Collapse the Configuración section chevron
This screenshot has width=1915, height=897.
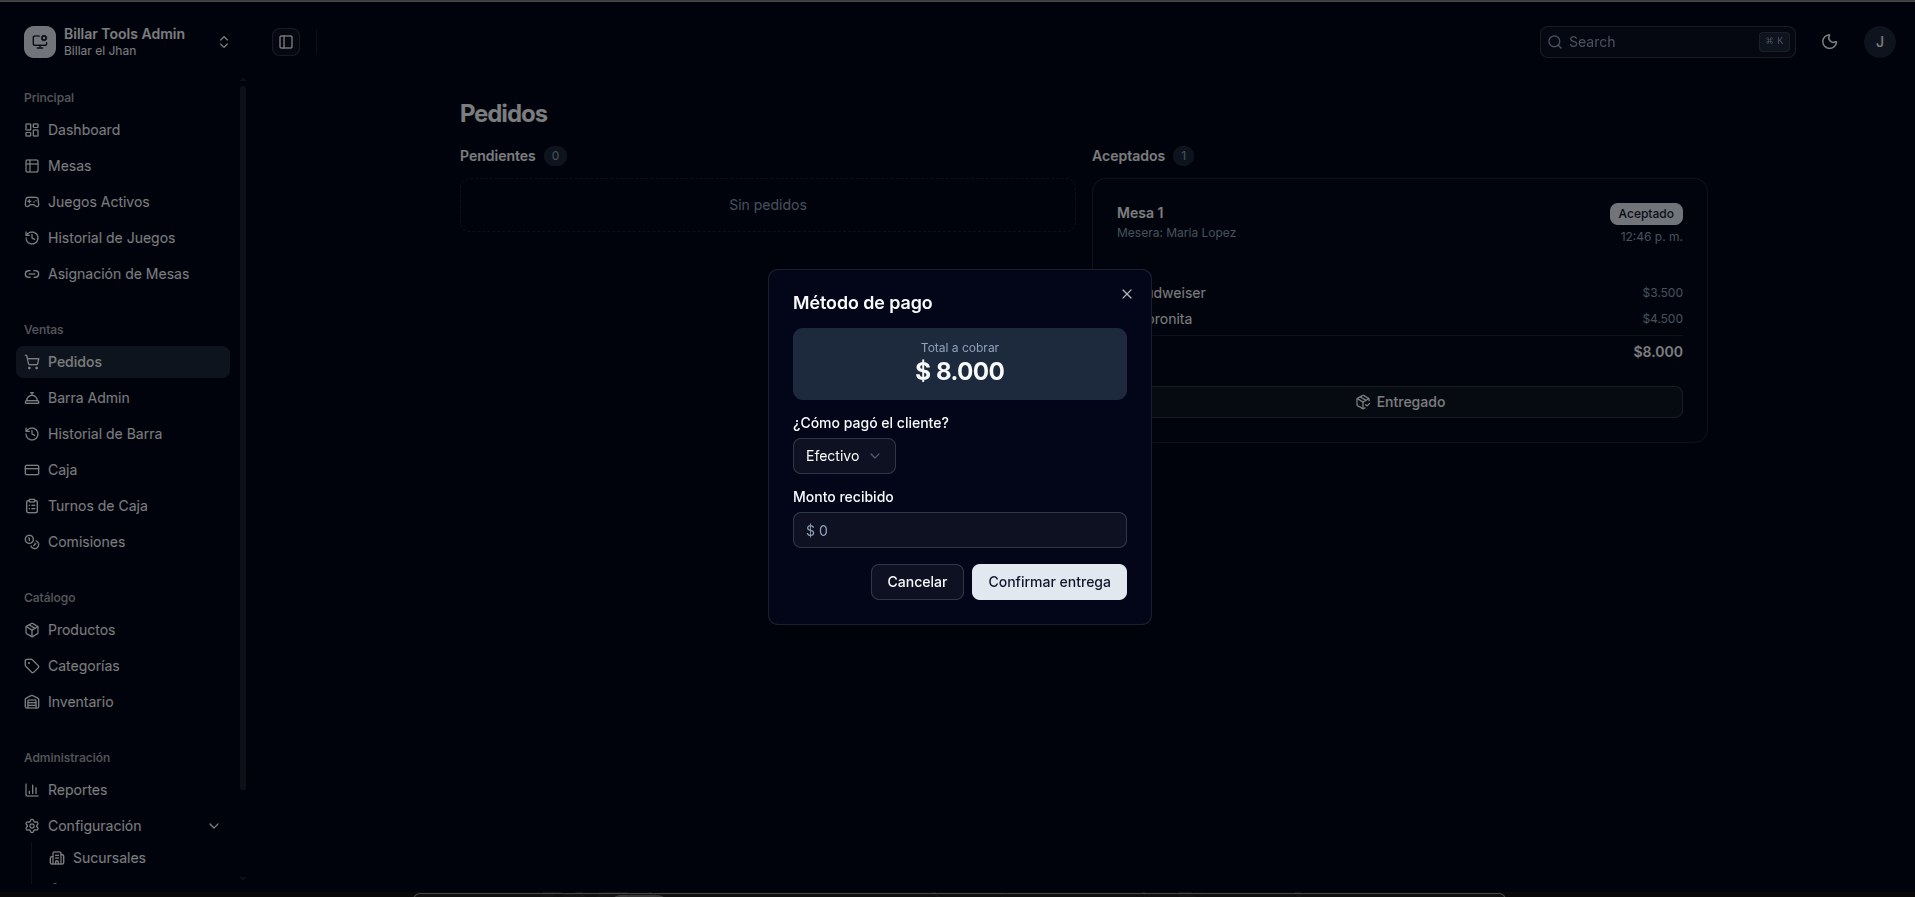(x=214, y=826)
